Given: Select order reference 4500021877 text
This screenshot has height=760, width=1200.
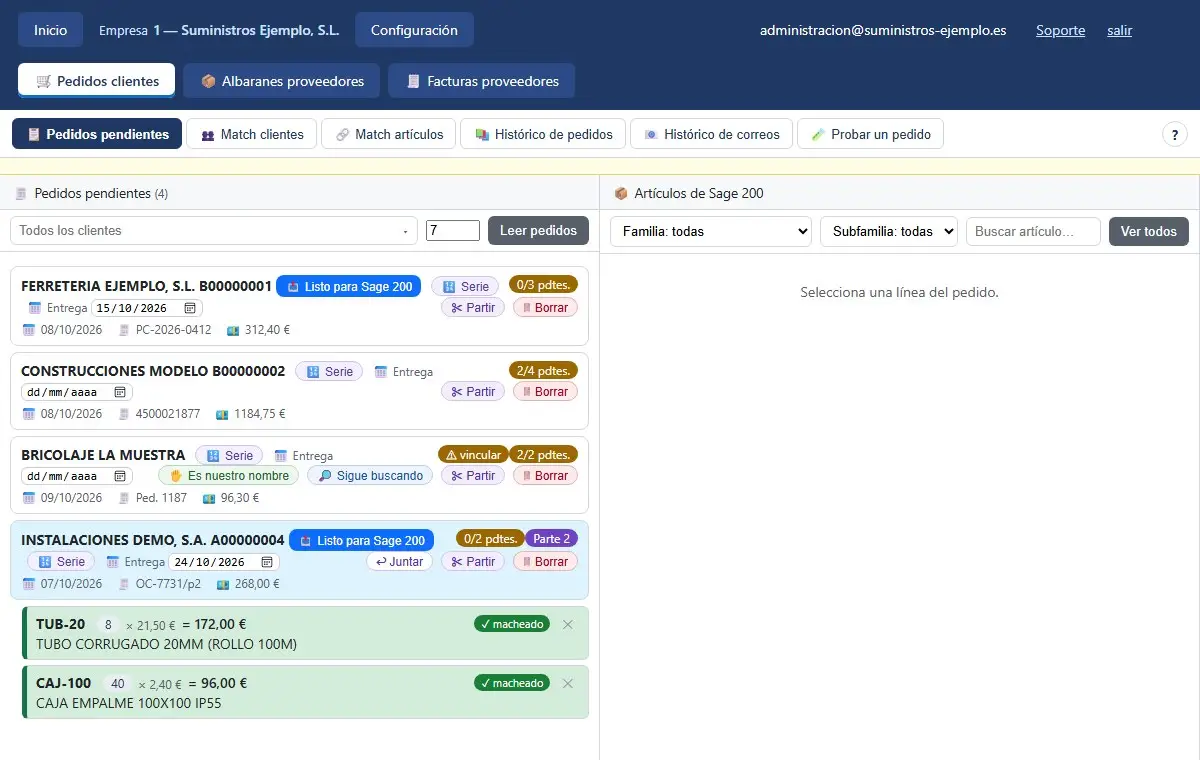Looking at the screenshot, I should pyautogui.click(x=168, y=413).
